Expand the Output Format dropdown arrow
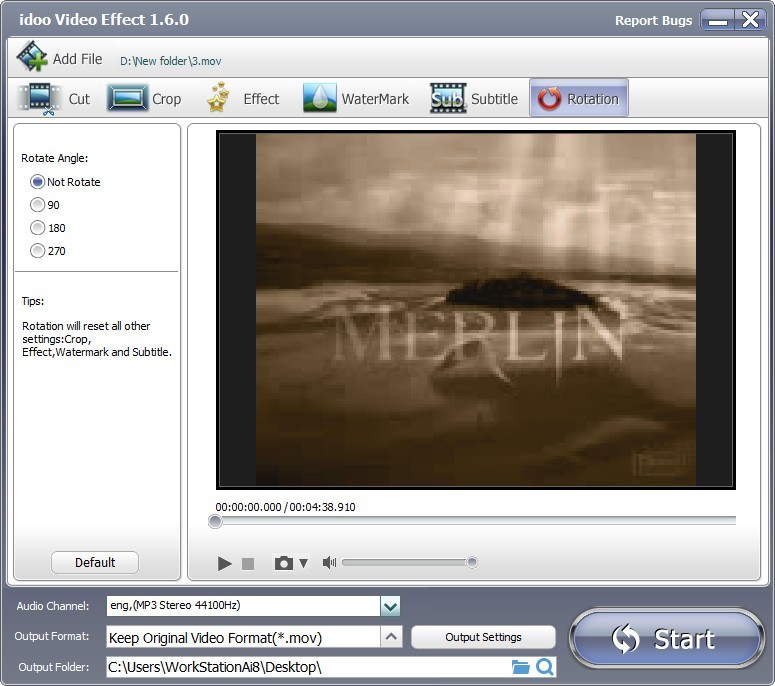The width and height of the screenshot is (775, 686). pos(391,637)
